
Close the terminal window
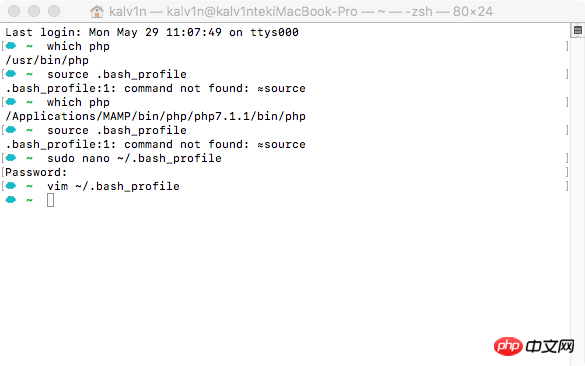click(14, 11)
